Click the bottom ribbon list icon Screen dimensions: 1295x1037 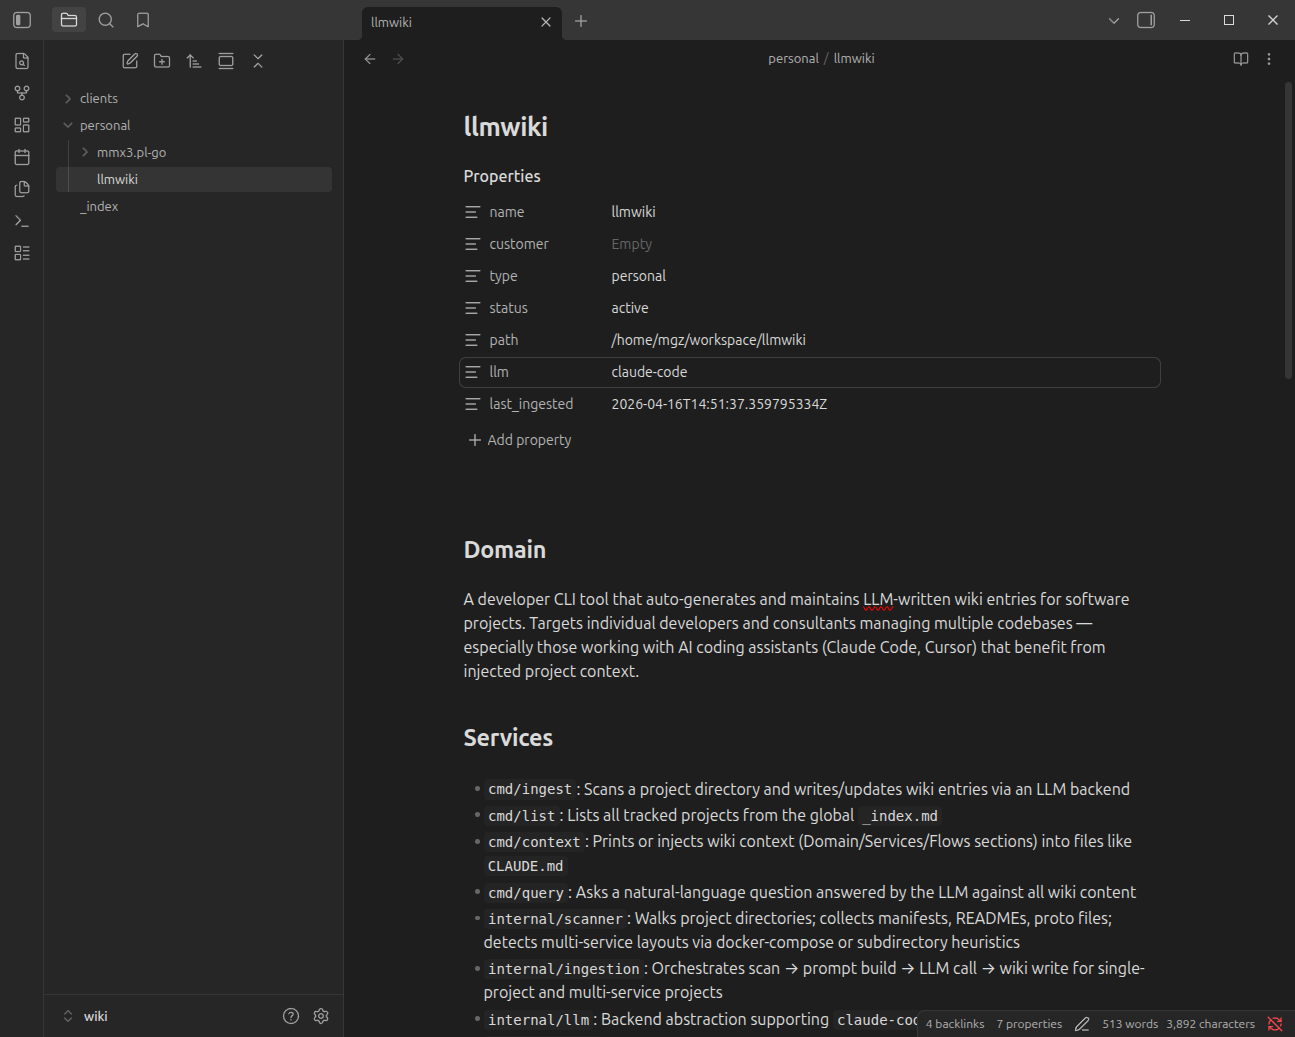pos(22,253)
